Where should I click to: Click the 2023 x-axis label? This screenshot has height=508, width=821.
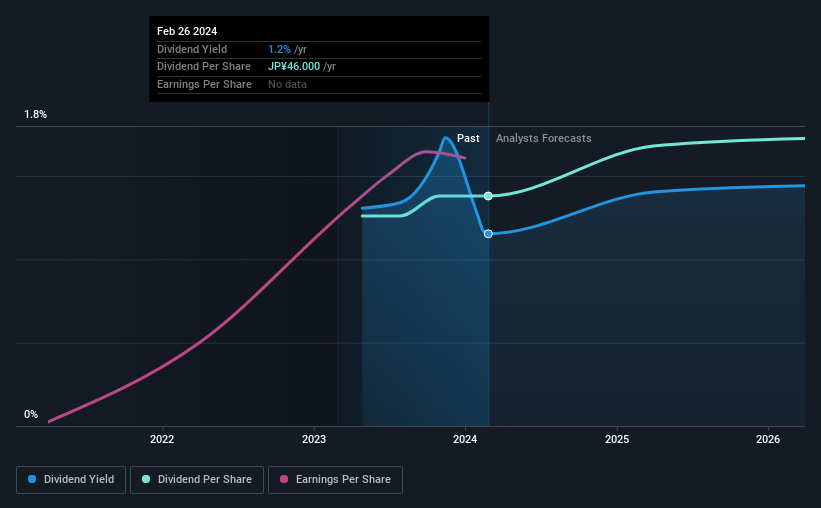[x=314, y=439]
